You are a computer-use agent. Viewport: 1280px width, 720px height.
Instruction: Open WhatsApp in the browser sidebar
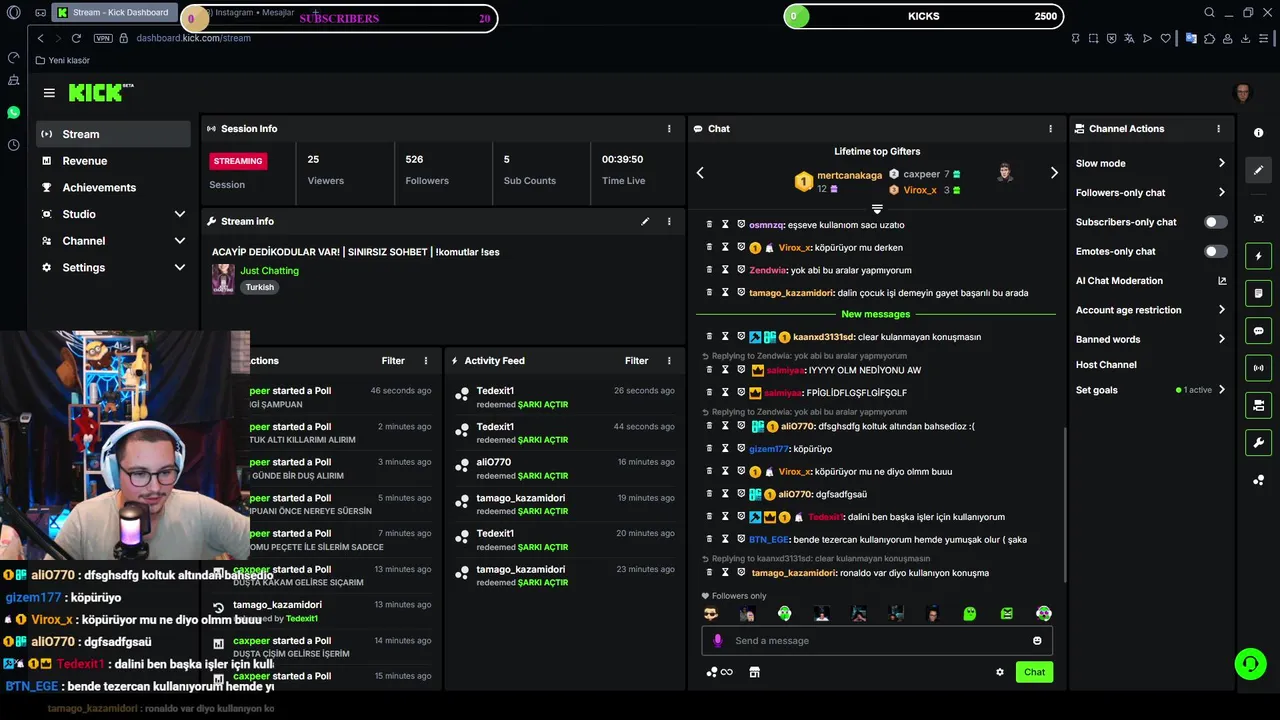pos(13,113)
